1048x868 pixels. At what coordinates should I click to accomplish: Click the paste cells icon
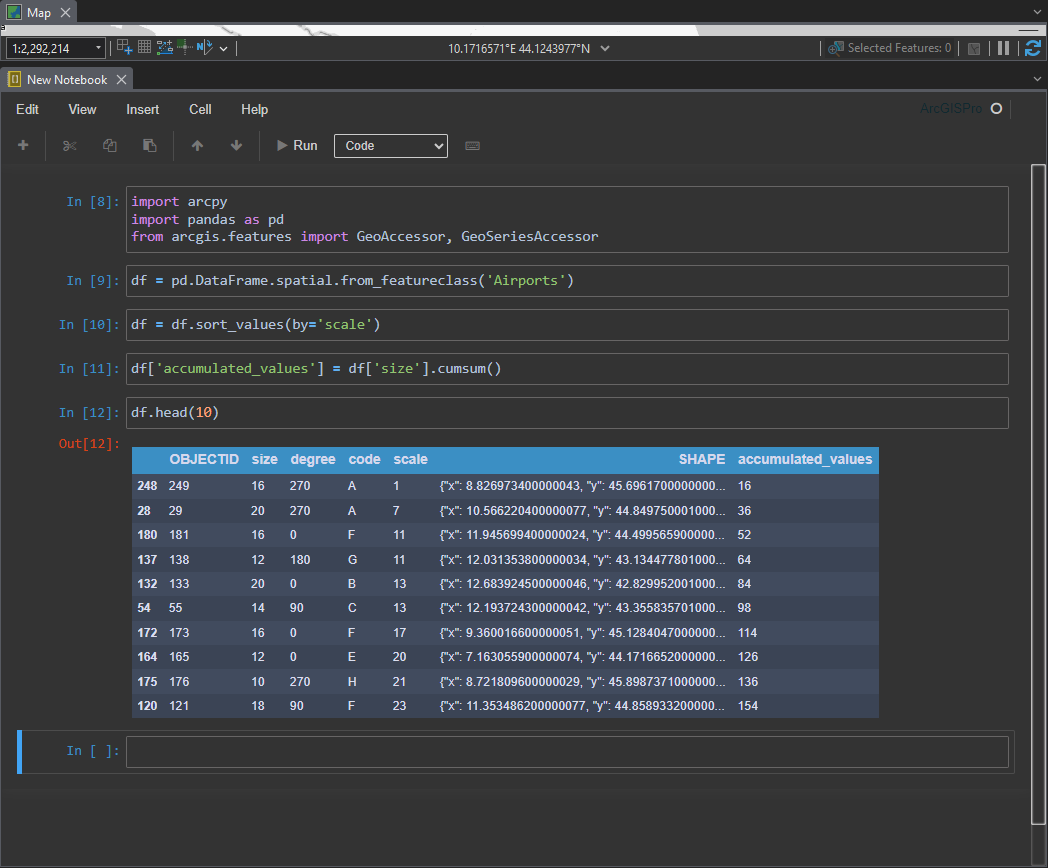150,146
